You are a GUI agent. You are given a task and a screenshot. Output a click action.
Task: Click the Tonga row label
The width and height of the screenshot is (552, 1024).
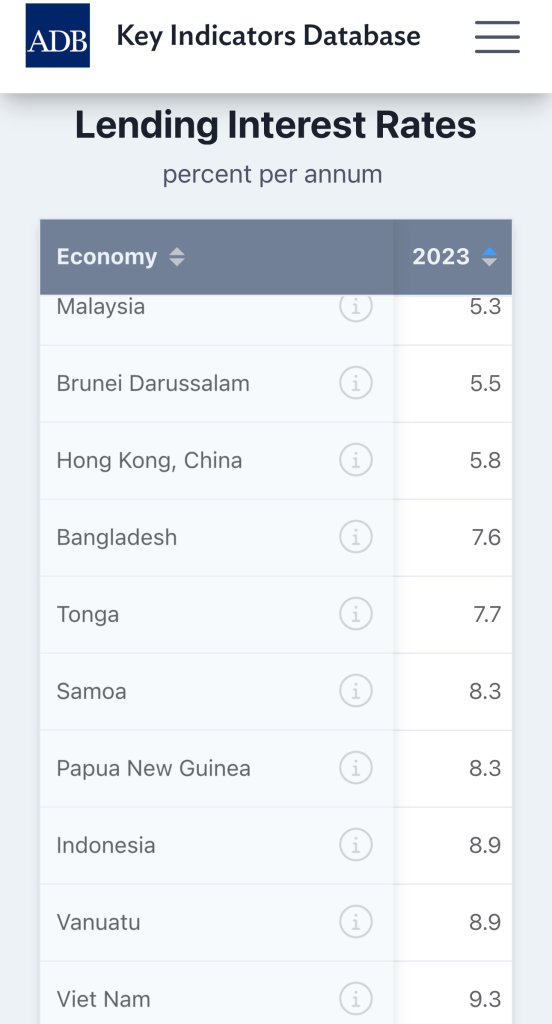click(x=88, y=615)
